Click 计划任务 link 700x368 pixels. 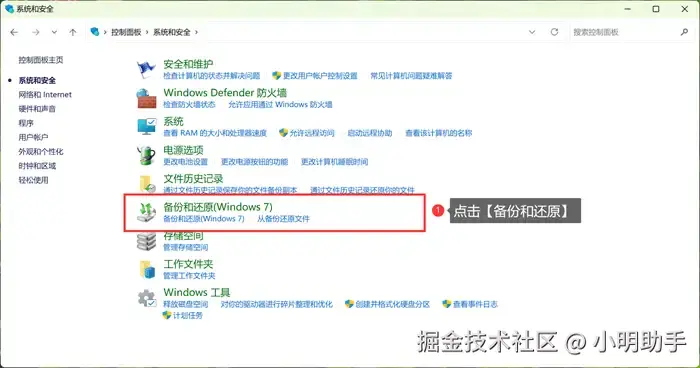pyautogui.click(x=188, y=316)
